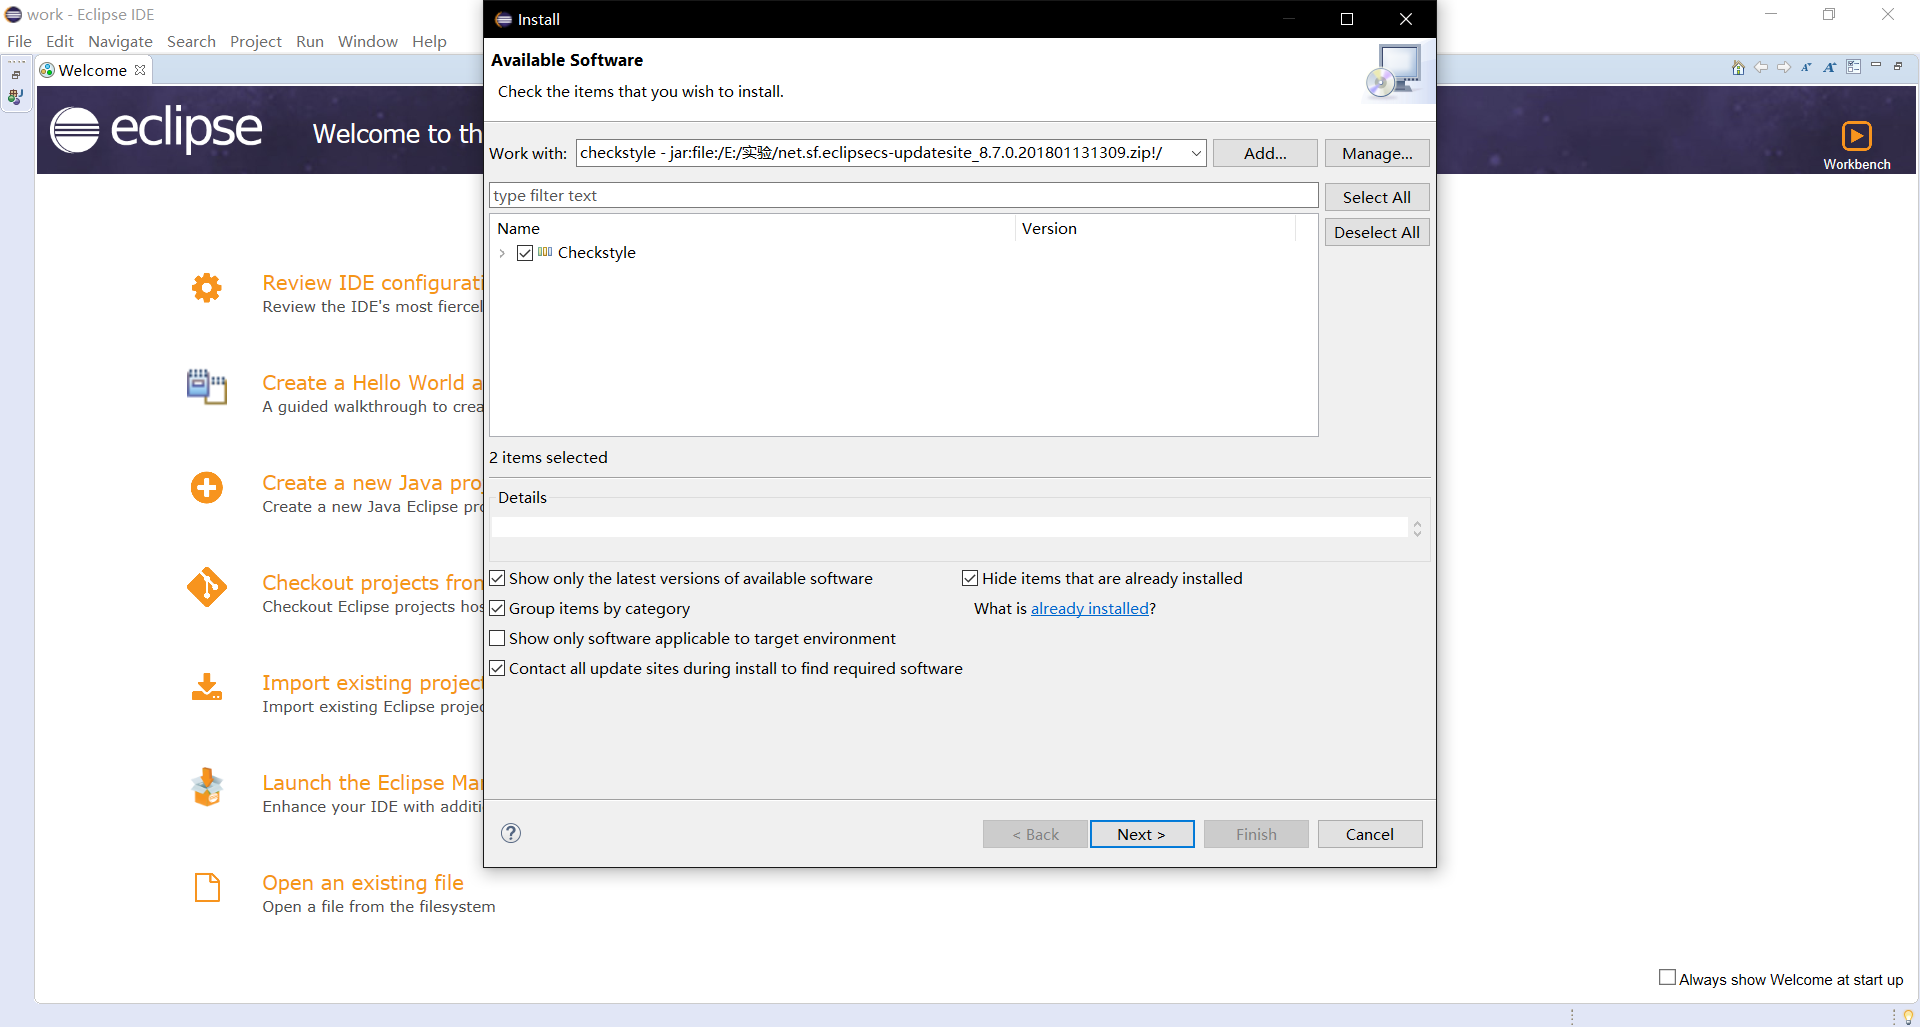Click the tip-of-the-day lightbulb in status bar

pos(1908,1017)
